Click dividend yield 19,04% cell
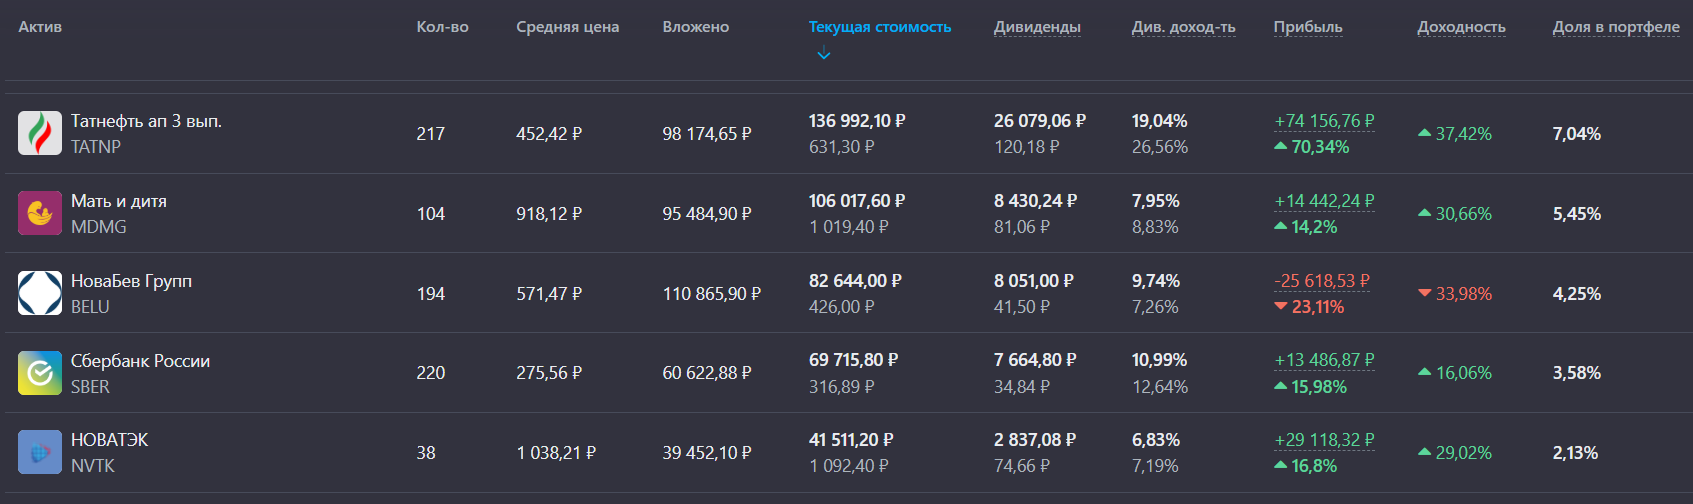Screen dimensions: 1693x504 (1159, 121)
